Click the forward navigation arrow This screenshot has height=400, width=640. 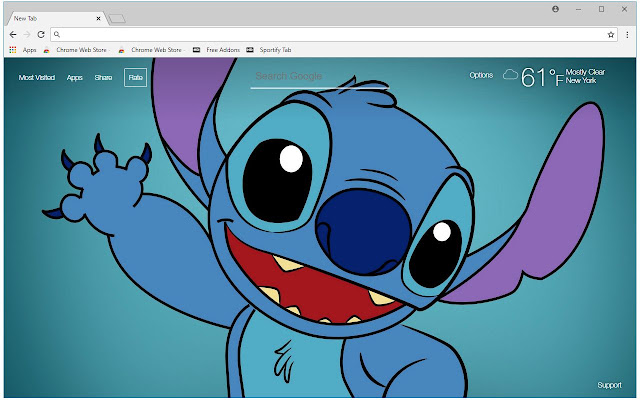coord(27,35)
